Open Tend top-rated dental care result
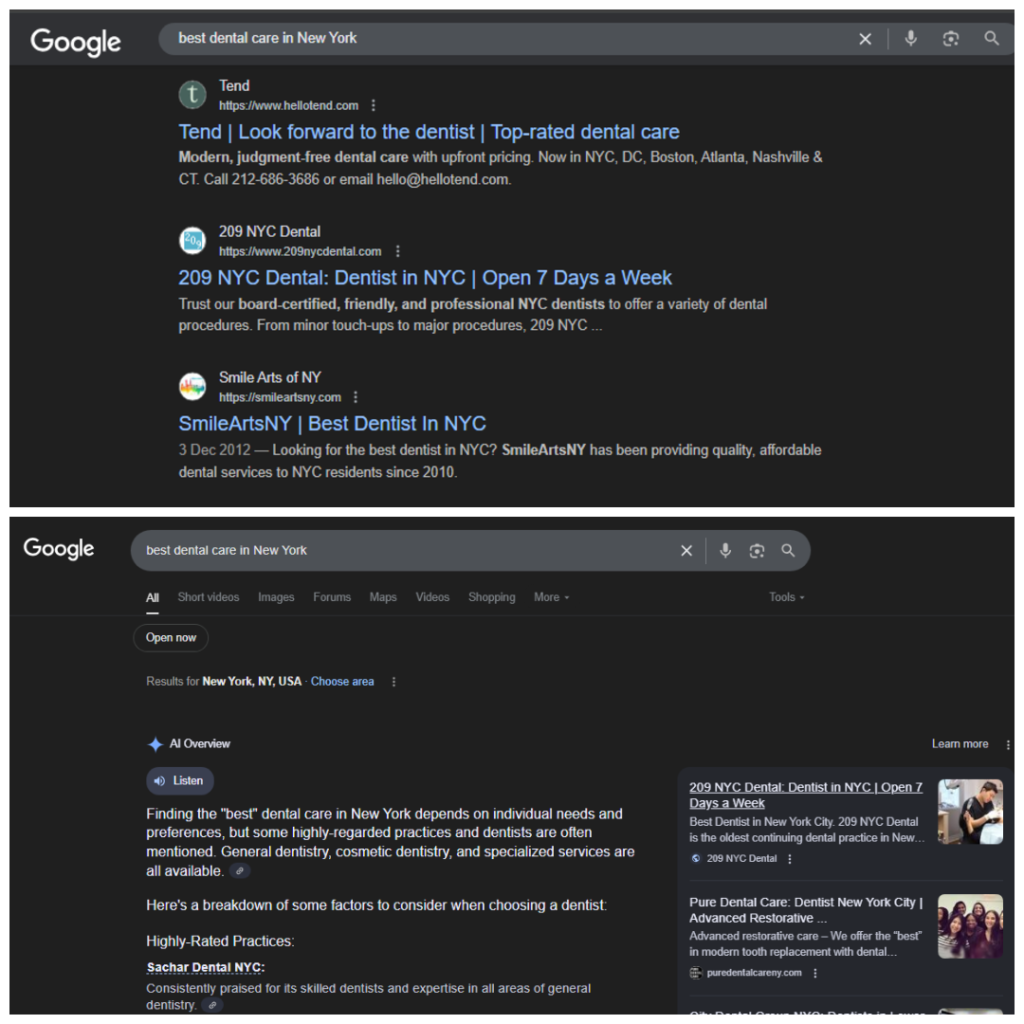Viewport: 1024px width, 1024px height. pos(429,132)
